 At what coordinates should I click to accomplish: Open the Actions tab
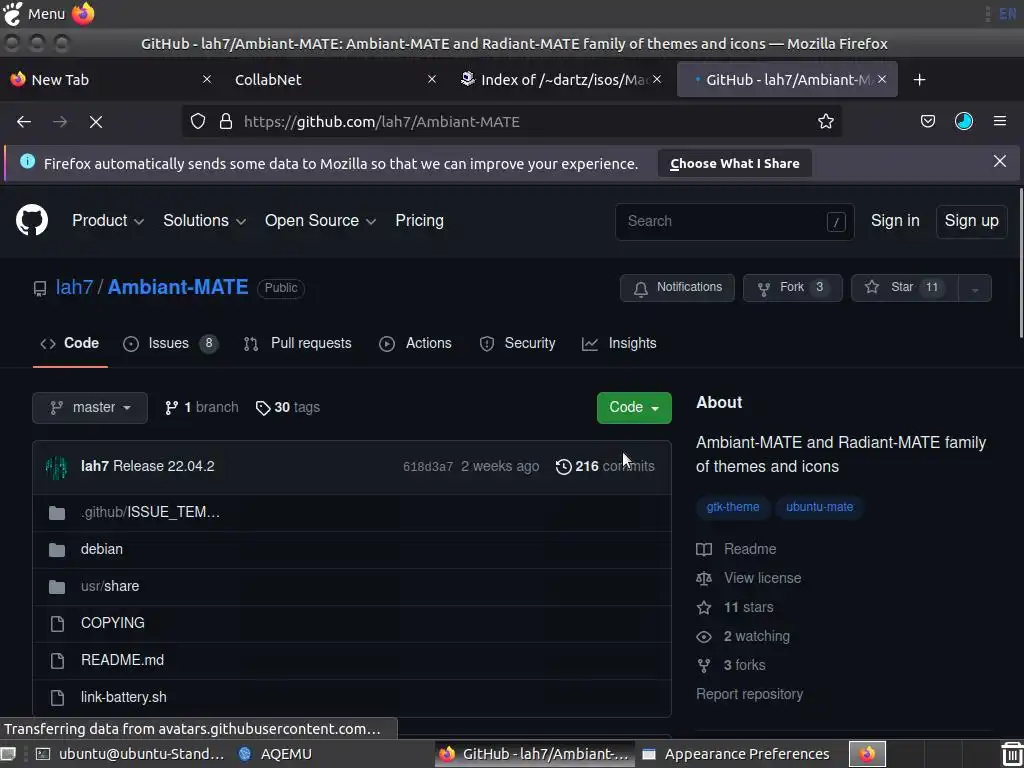(415, 344)
